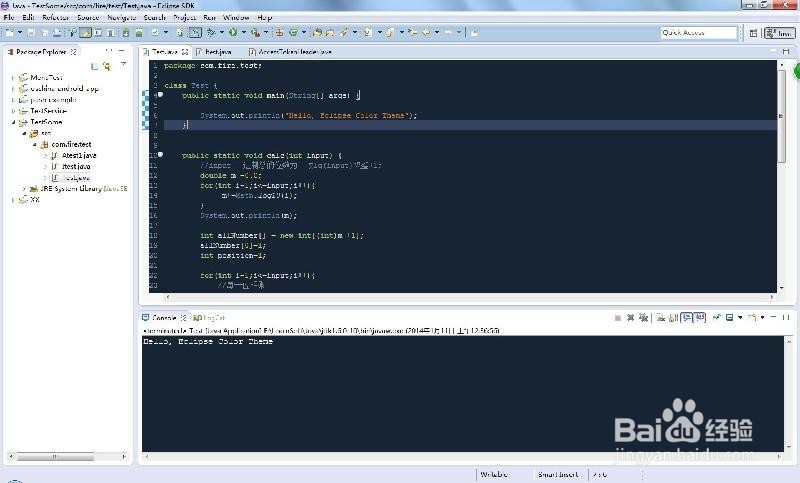This screenshot has width=800, height=483.
Task: Click the Back navigation arrow icon
Action: [x=425, y=33]
